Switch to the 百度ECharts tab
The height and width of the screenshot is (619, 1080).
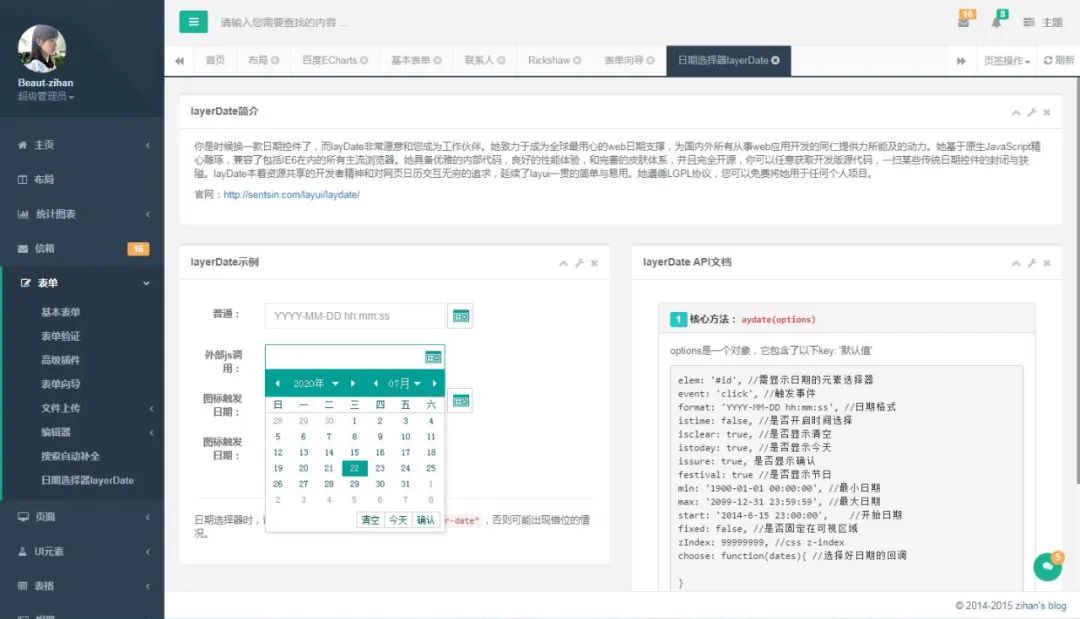(335, 61)
